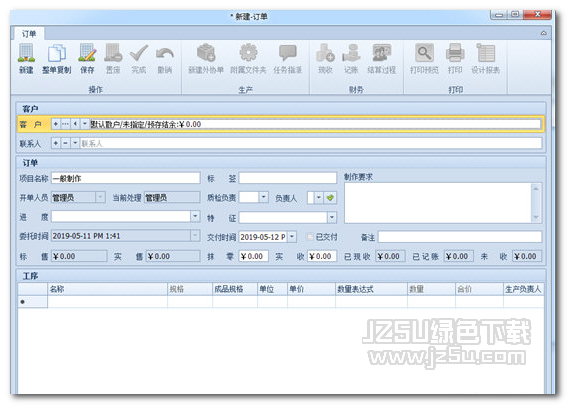The image size is (567, 405).
Task: Click the 规格 column header
Action: click(x=190, y=289)
